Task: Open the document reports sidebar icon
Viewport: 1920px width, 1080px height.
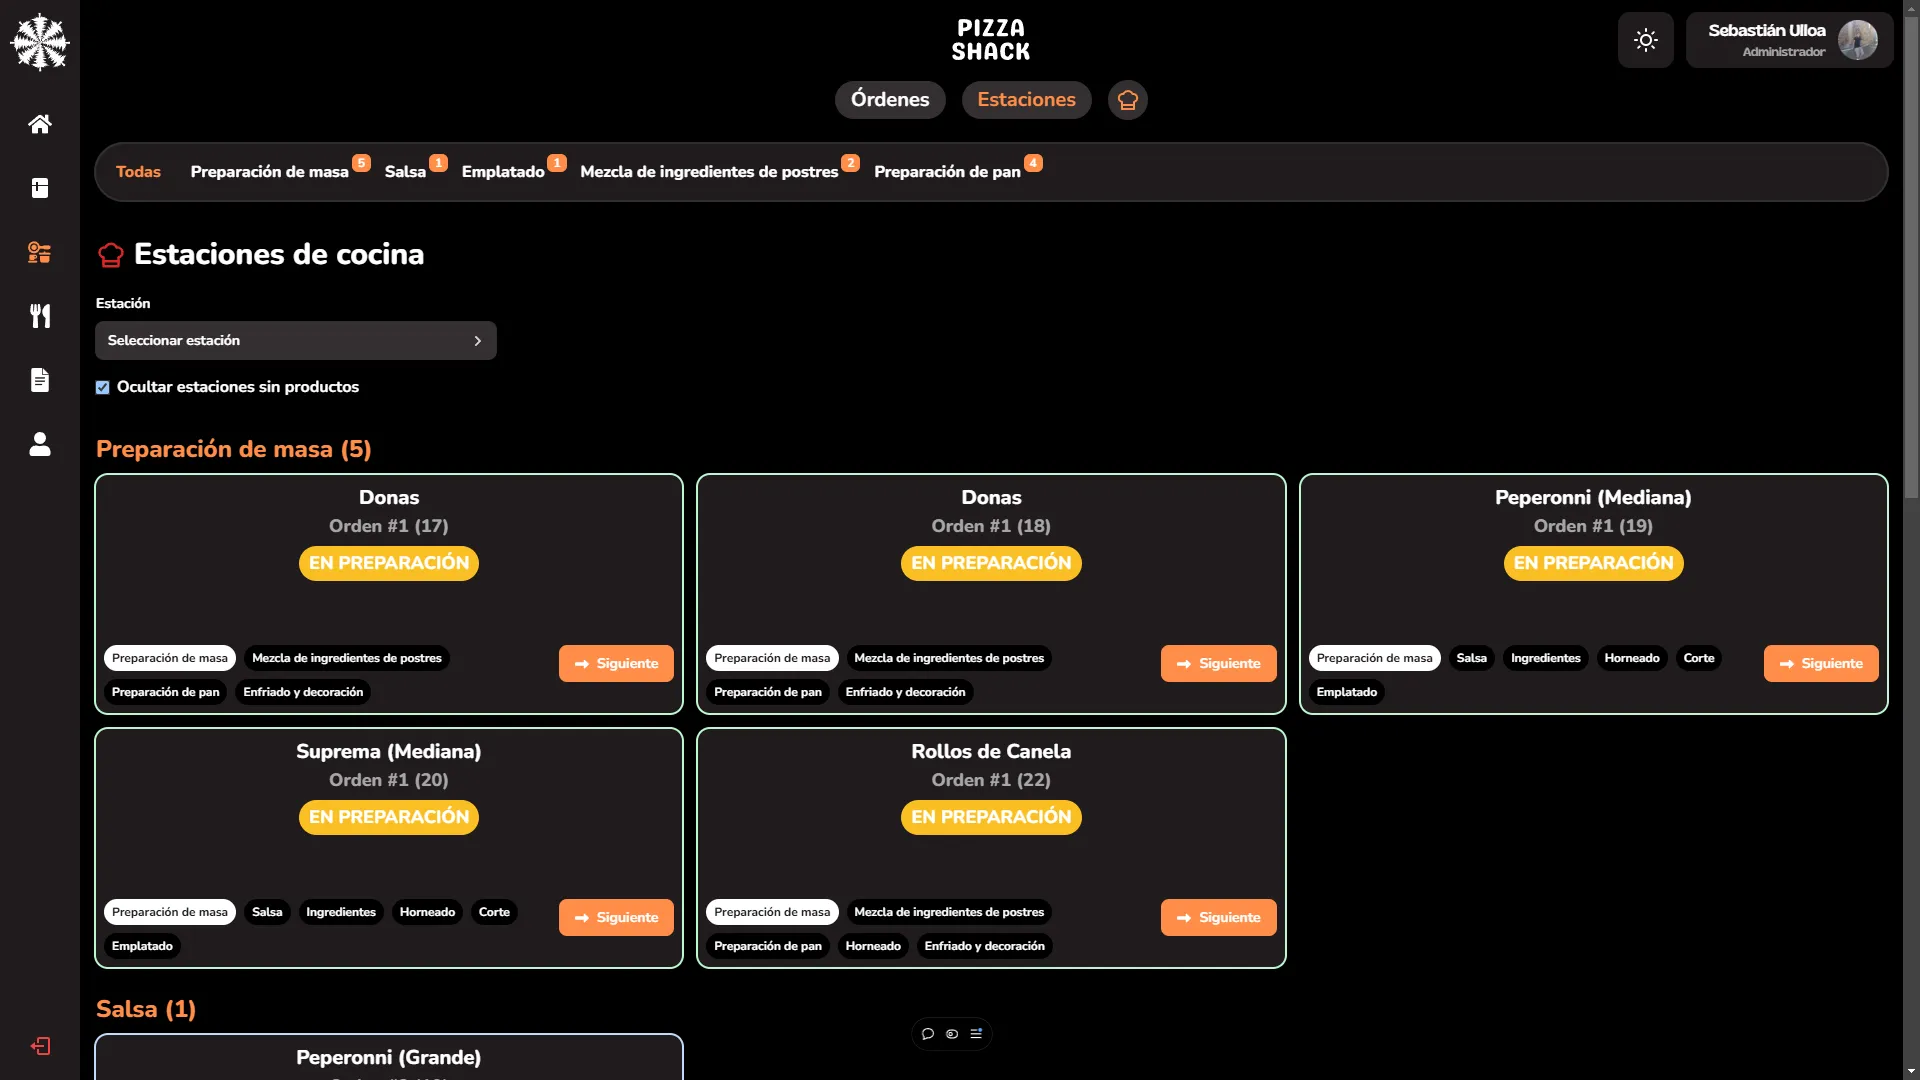Action: [40, 380]
